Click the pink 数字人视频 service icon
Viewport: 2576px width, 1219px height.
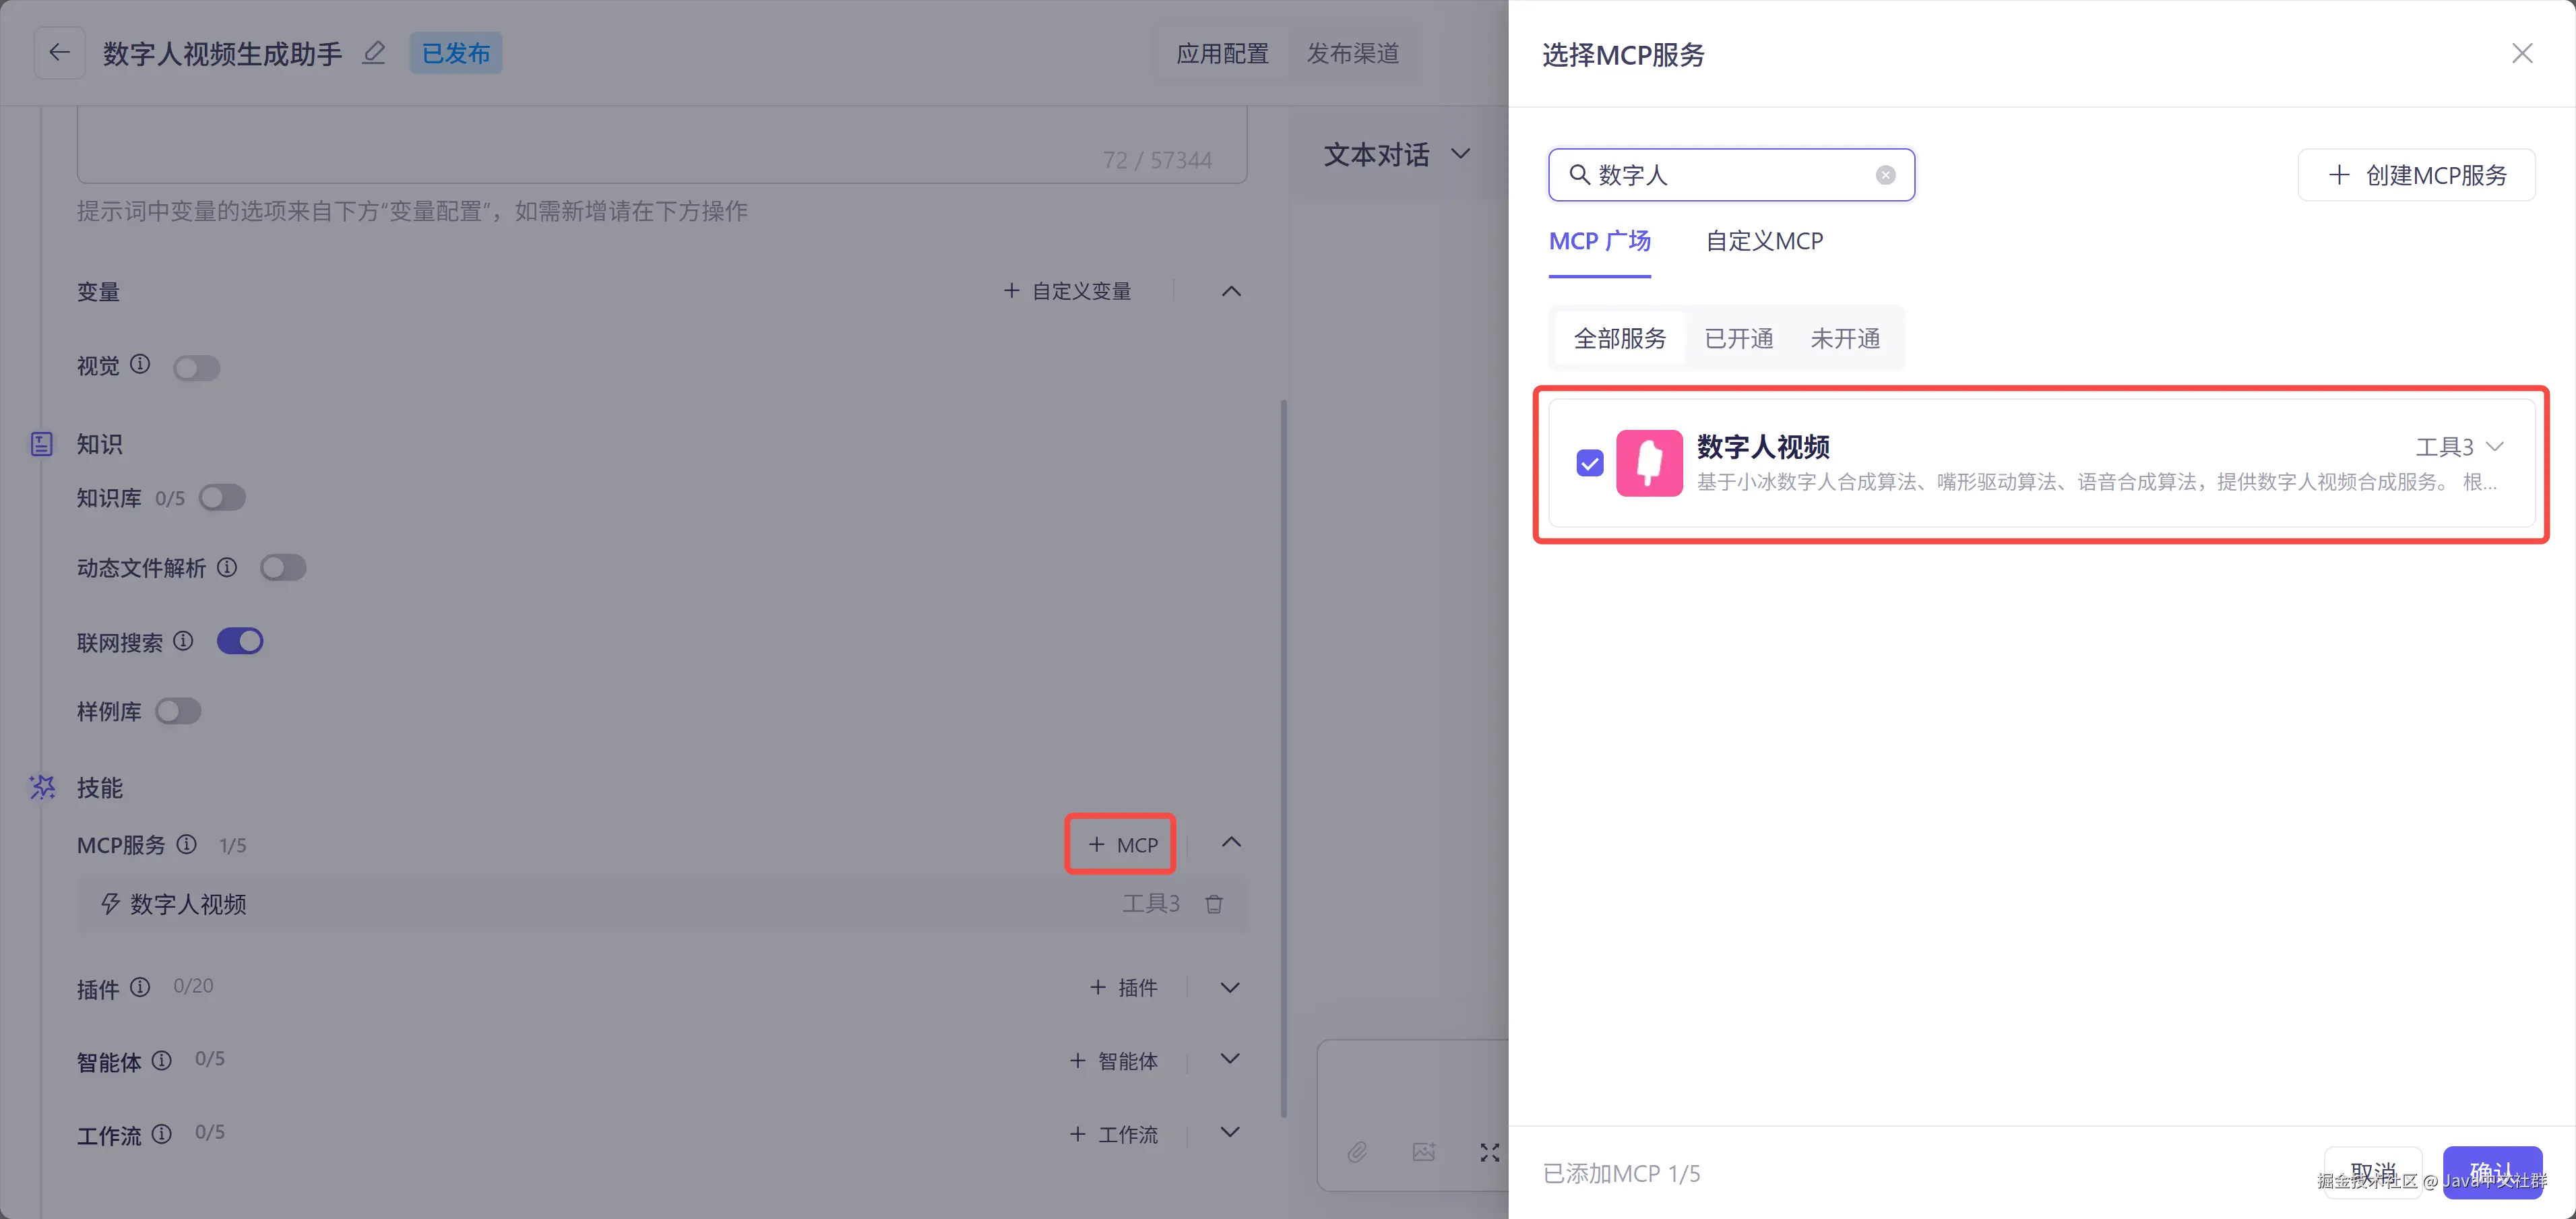(x=1649, y=463)
